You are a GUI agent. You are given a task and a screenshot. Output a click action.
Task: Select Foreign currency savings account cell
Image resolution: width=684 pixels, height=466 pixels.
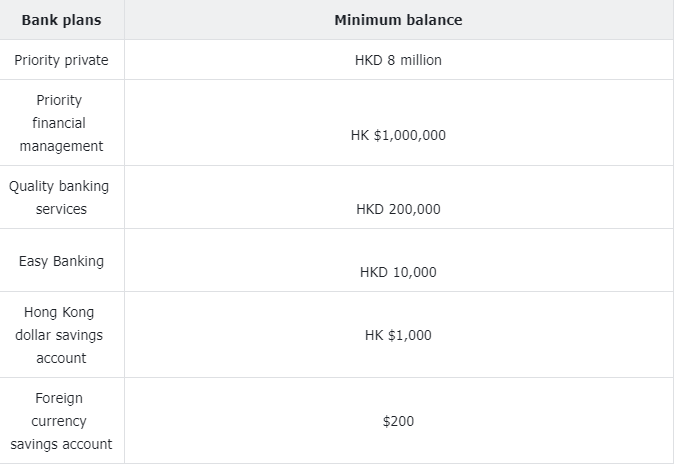[62, 421]
